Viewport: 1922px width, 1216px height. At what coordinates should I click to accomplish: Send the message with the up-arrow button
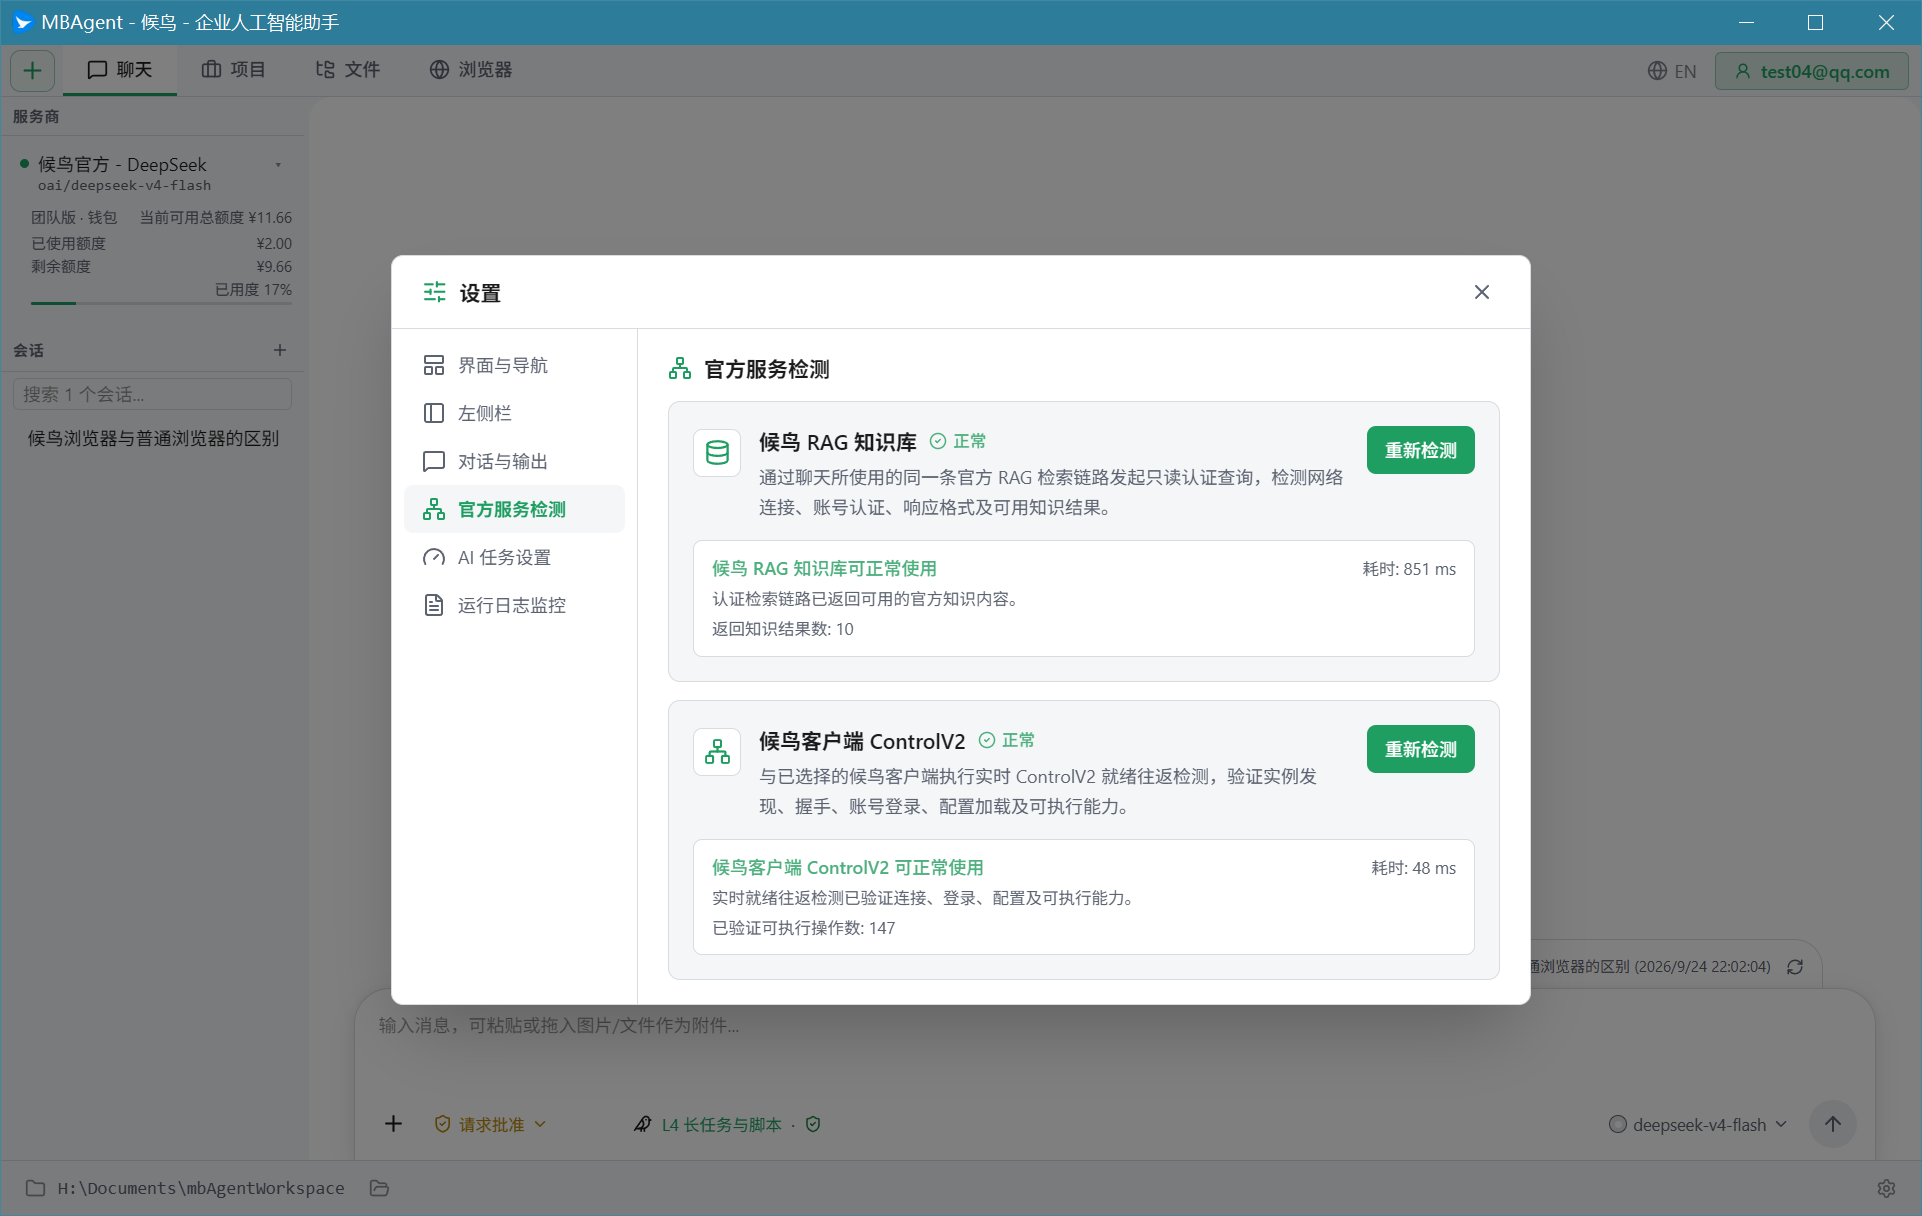(x=1833, y=1124)
